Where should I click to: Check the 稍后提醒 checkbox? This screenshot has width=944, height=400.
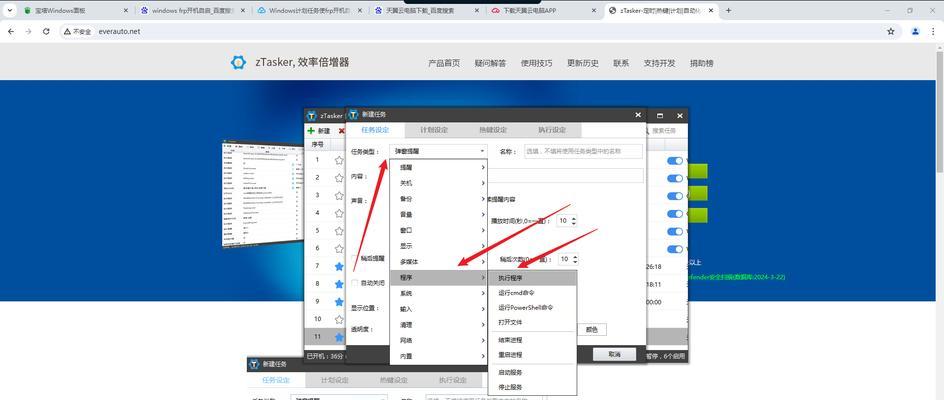(x=355, y=258)
